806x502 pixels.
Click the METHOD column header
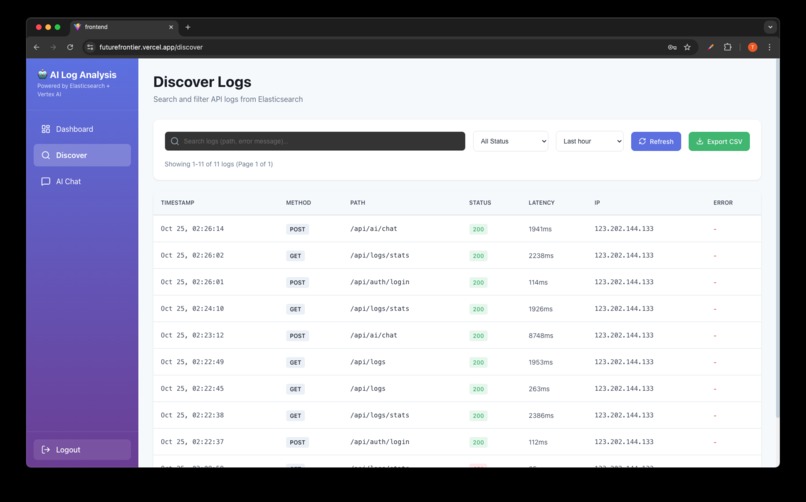click(298, 203)
